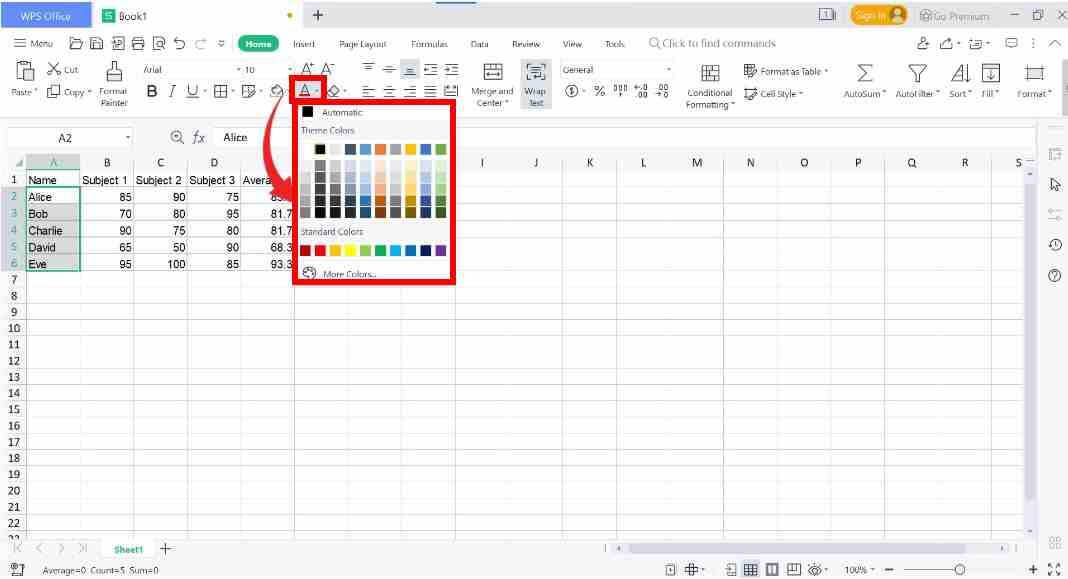Toggle underline formatting
The height and width of the screenshot is (579, 1068).
[193, 91]
